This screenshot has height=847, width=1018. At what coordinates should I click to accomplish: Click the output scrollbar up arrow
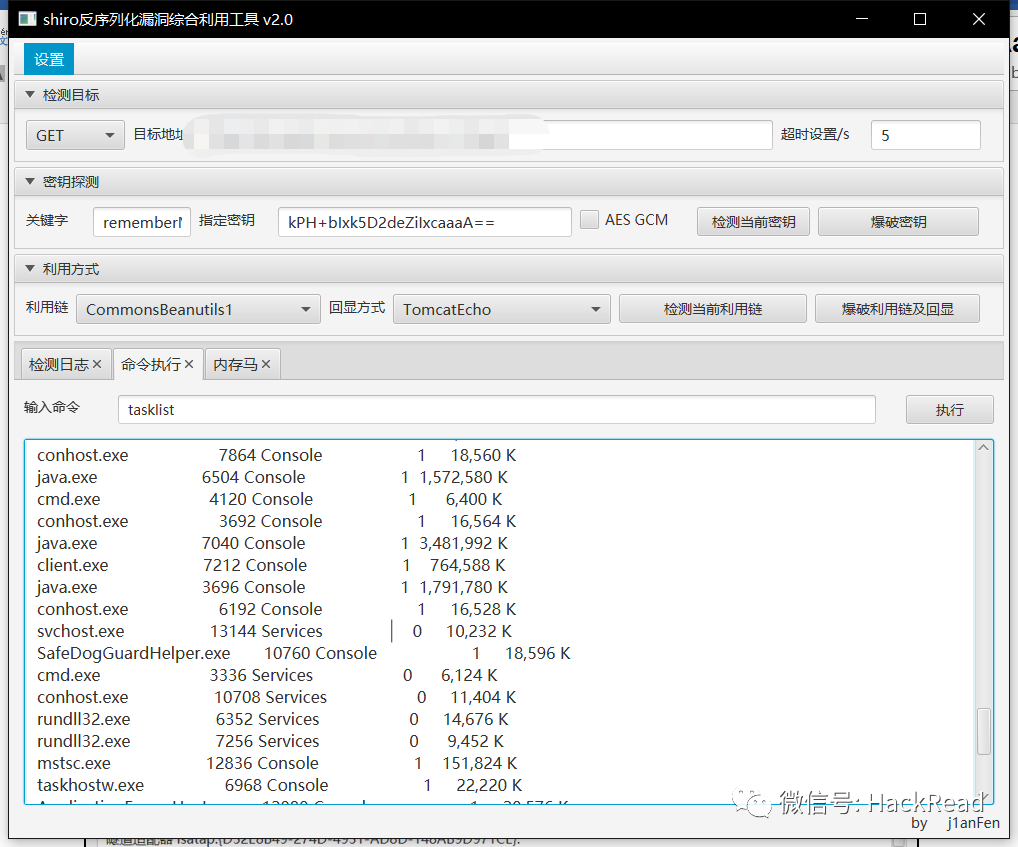pos(984,448)
